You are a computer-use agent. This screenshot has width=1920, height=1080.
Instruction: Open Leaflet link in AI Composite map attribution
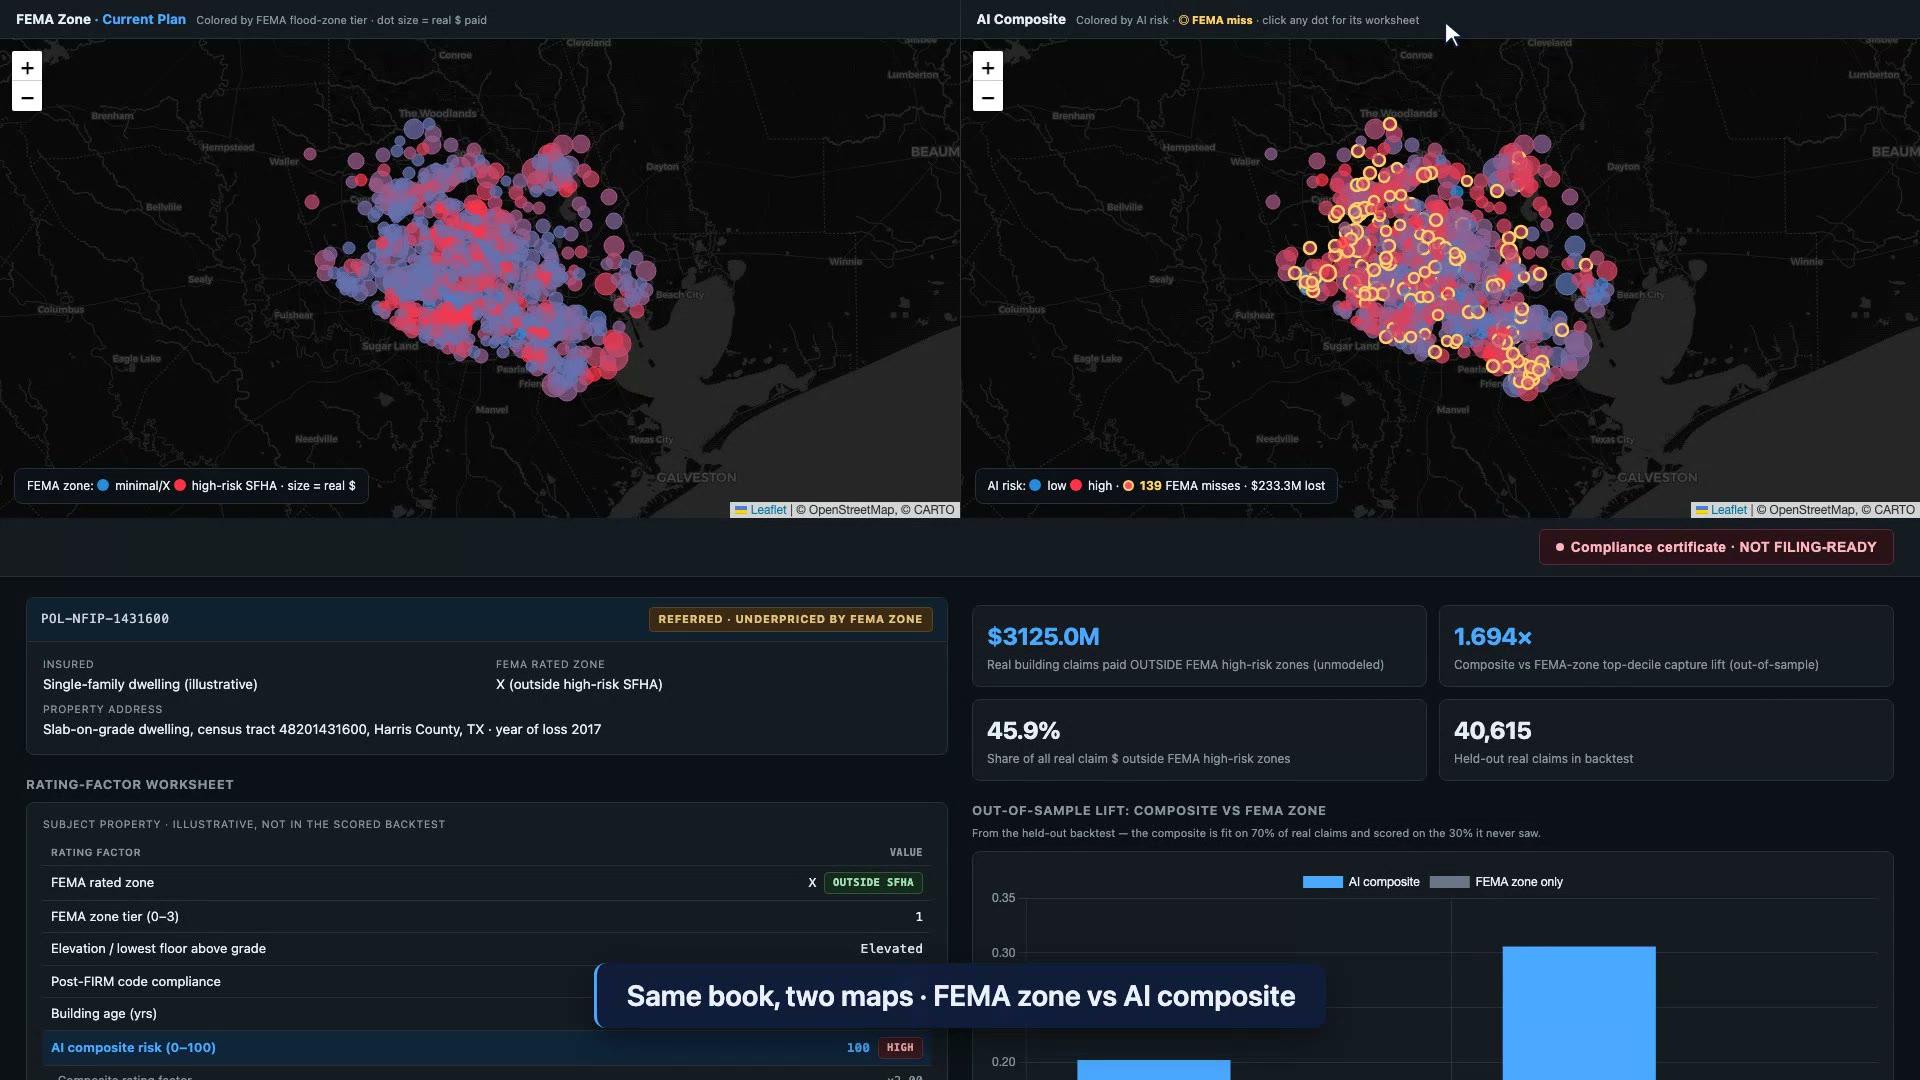(1728, 510)
